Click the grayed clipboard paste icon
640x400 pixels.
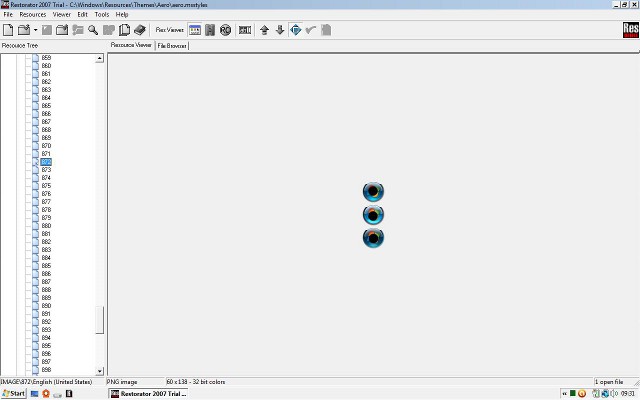pyautogui.click(x=326, y=30)
